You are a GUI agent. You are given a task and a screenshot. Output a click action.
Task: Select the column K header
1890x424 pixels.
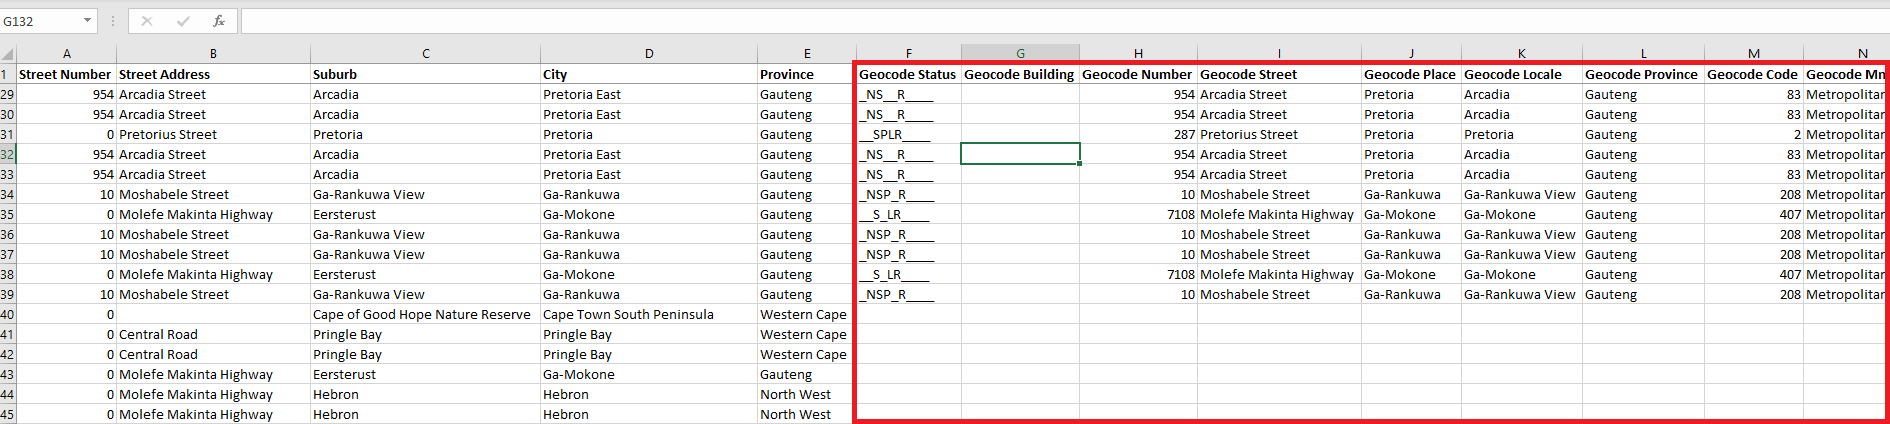pos(1521,54)
